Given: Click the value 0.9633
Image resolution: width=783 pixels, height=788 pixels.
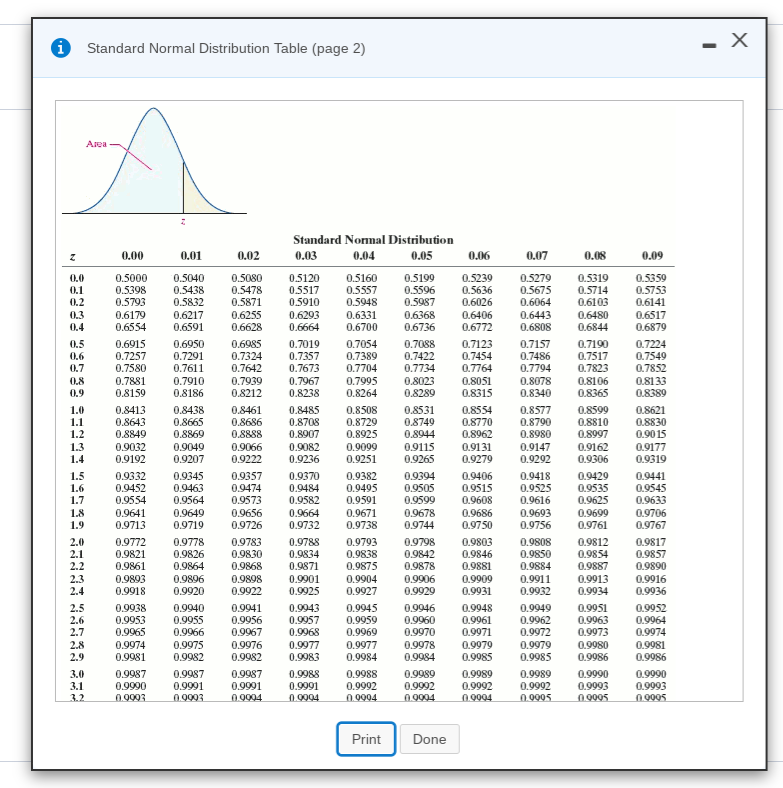Looking at the screenshot, I should click(x=651, y=501).
